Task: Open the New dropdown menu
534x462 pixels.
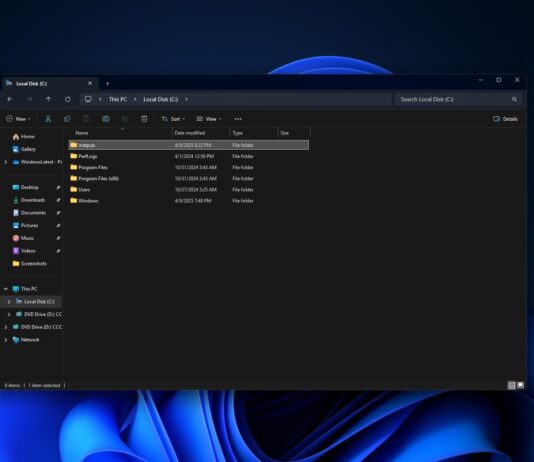Action: coord(18,119)
